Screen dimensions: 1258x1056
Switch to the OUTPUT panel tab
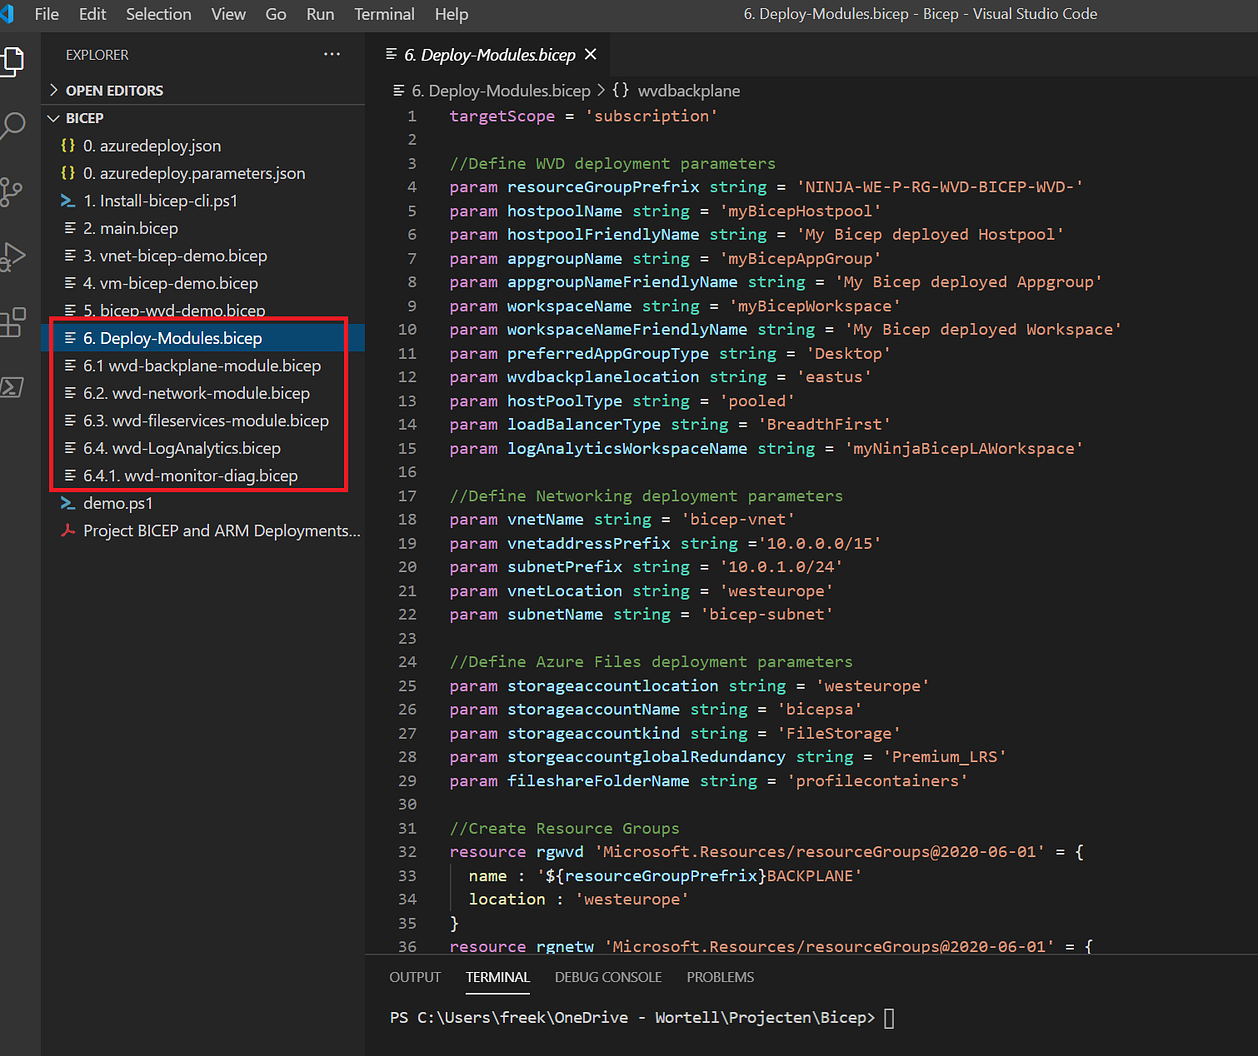pyautogui.click(x=415, y=977)
